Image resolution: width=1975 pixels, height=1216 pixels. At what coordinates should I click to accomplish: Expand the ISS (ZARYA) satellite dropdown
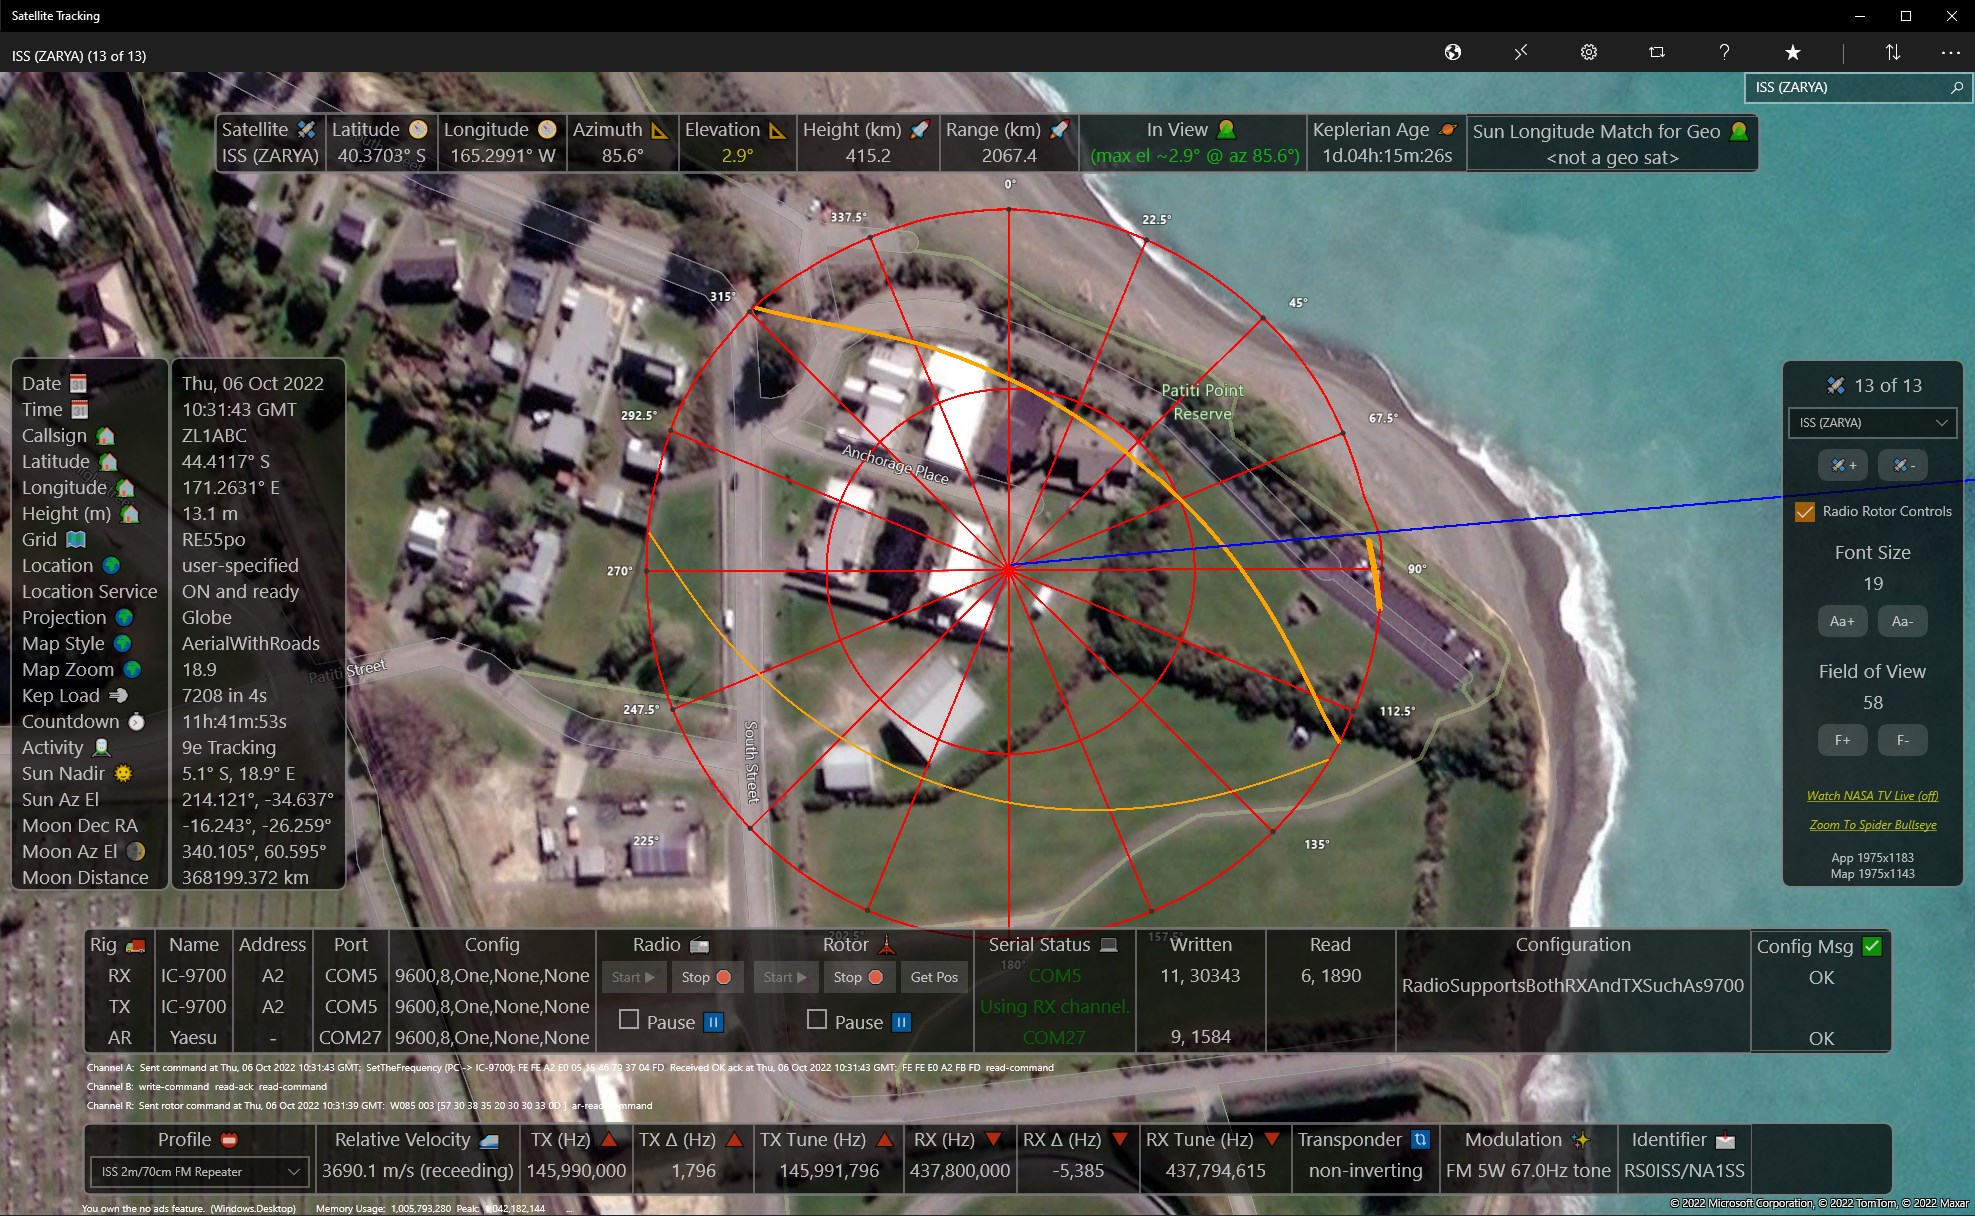pos(1871,423)
